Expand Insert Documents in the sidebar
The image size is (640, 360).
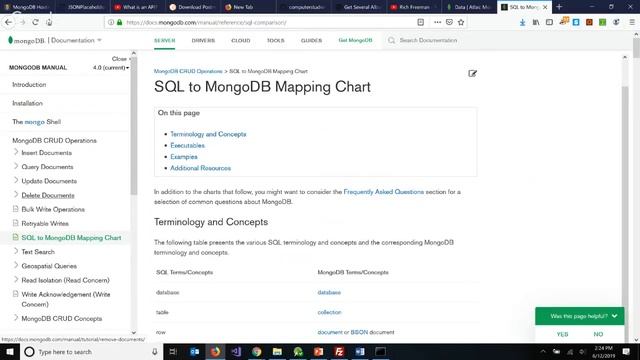point(16,152)
